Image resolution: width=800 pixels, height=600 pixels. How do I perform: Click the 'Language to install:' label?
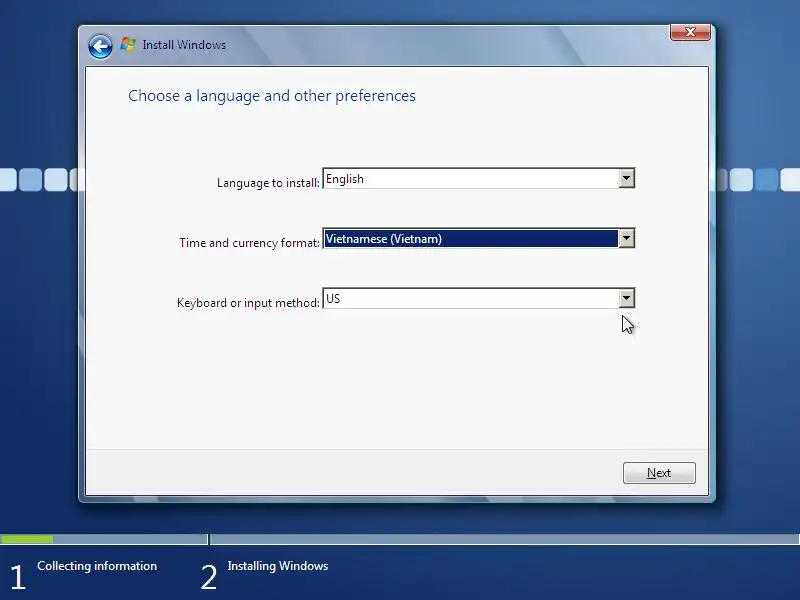coord(268,183)
